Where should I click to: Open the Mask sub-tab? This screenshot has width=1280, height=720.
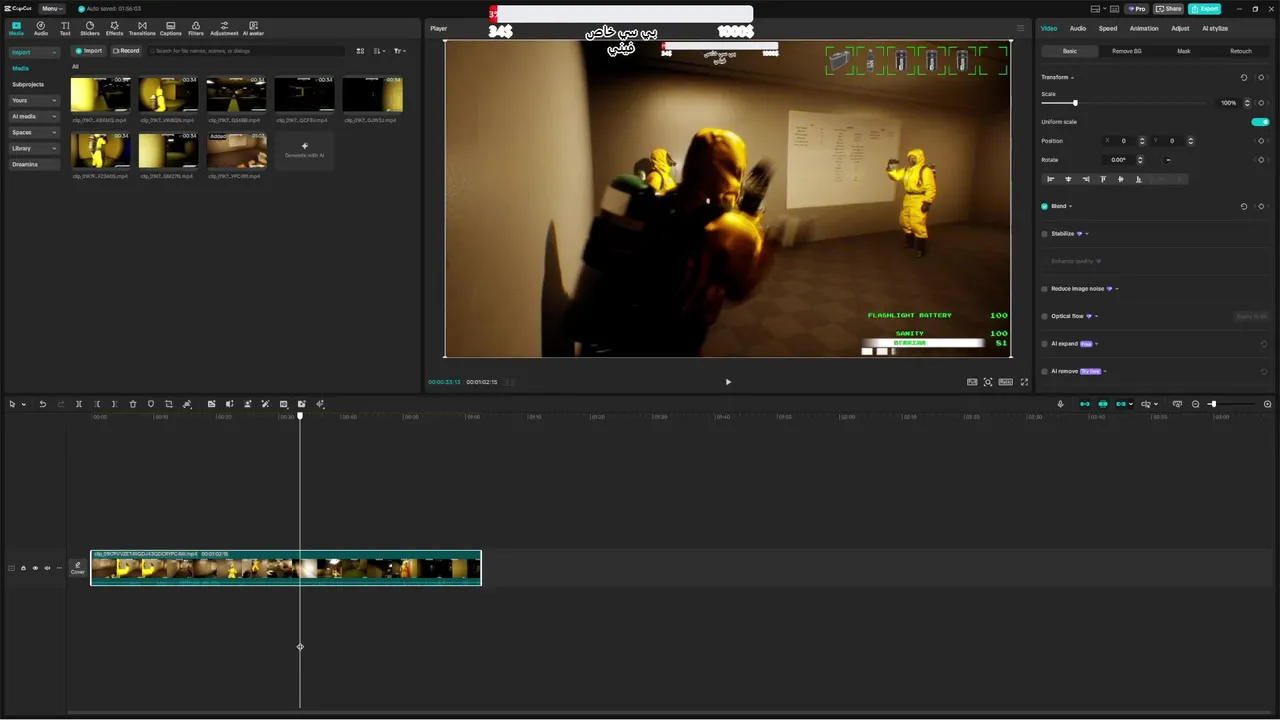(1184, 51)
